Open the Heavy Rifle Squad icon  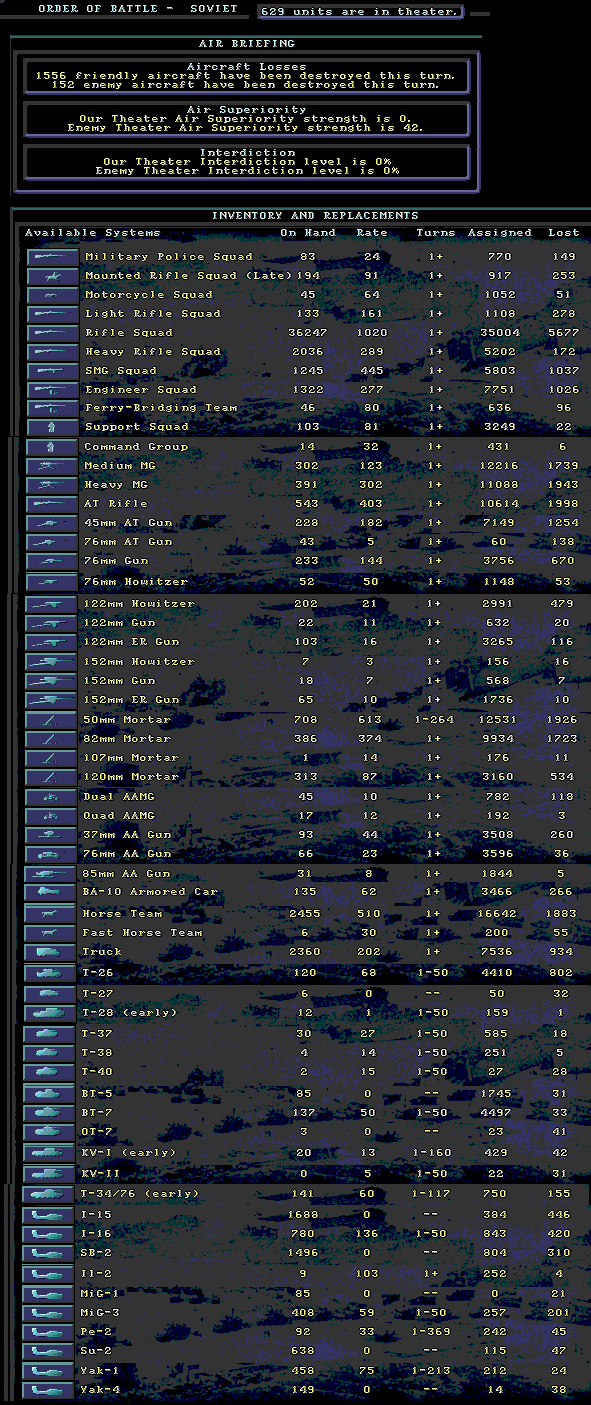pos(51,352)
